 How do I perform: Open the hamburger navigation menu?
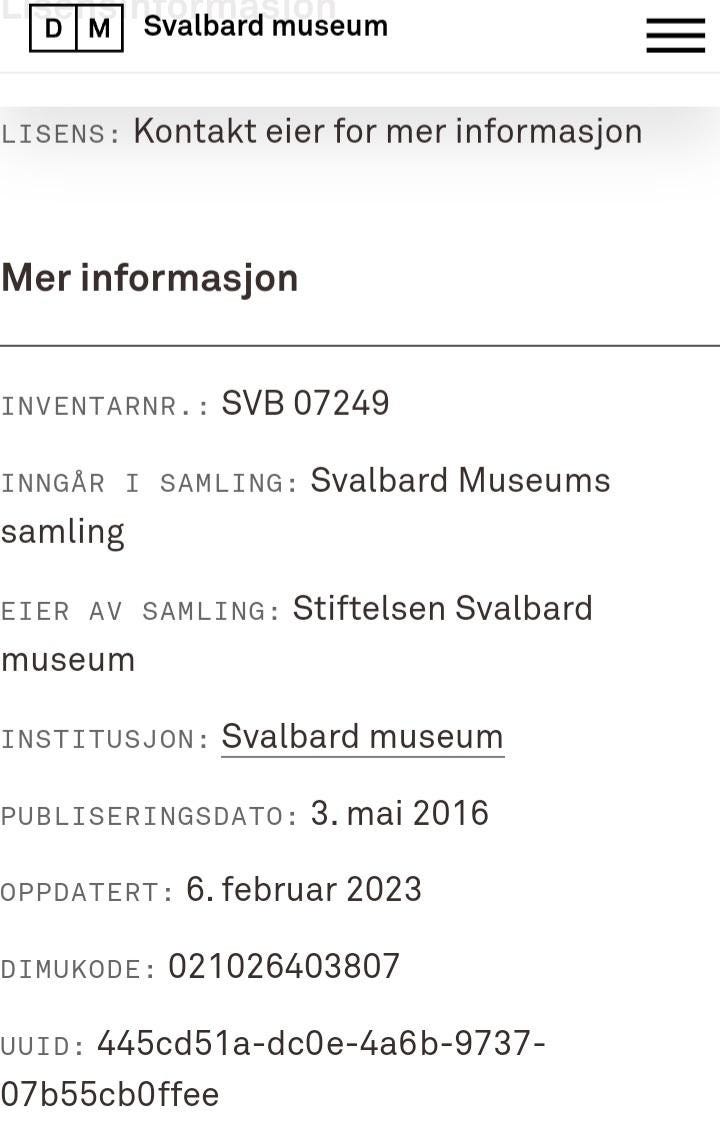(x=675, y=33)
